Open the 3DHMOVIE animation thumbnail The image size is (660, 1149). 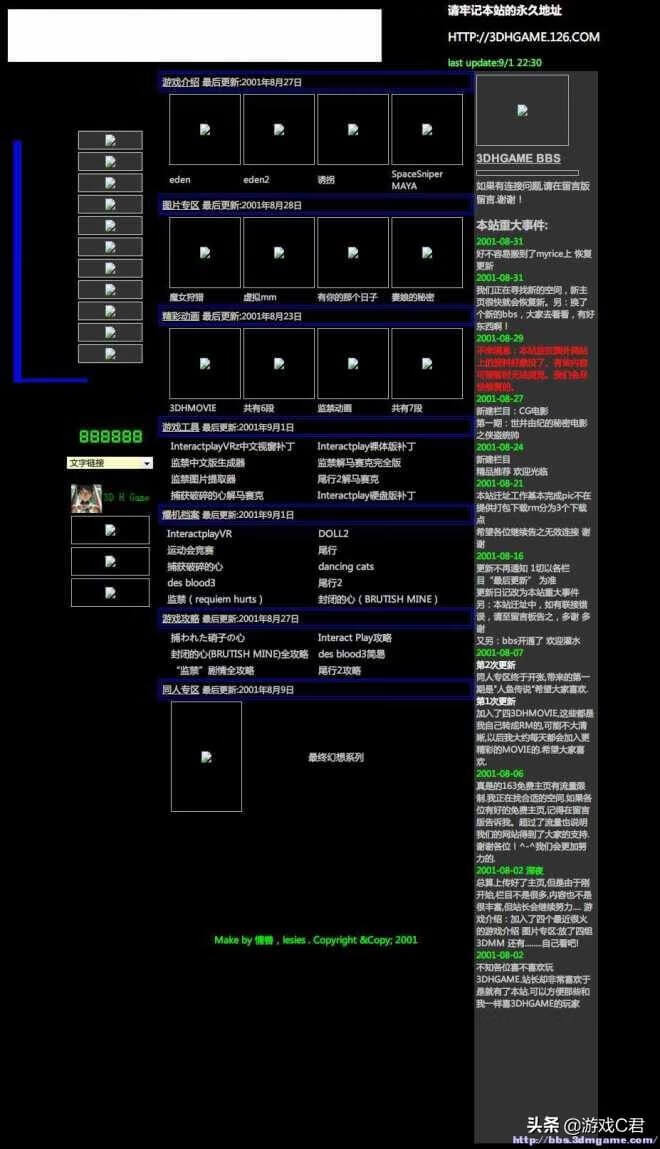pos(205,363)
